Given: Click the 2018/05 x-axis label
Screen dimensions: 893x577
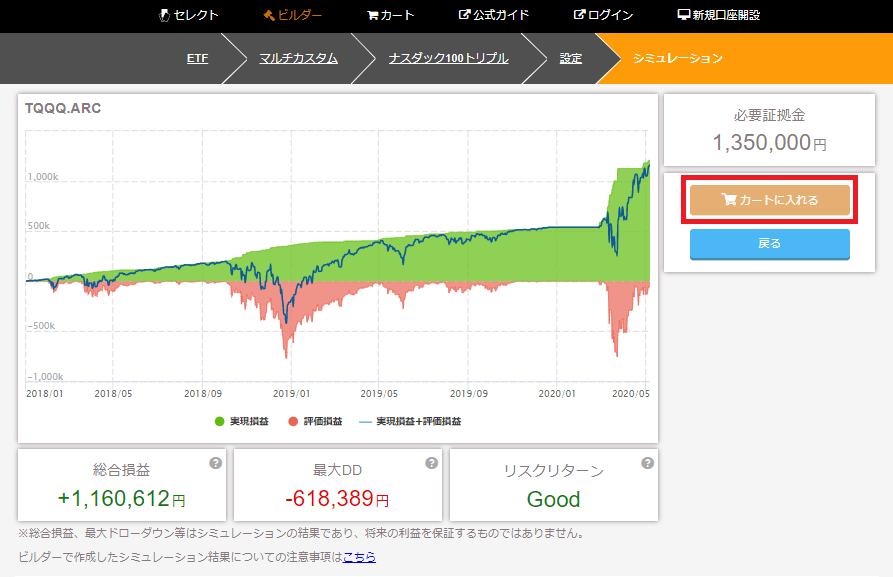Looking at the screenshot, I should 113,394.
